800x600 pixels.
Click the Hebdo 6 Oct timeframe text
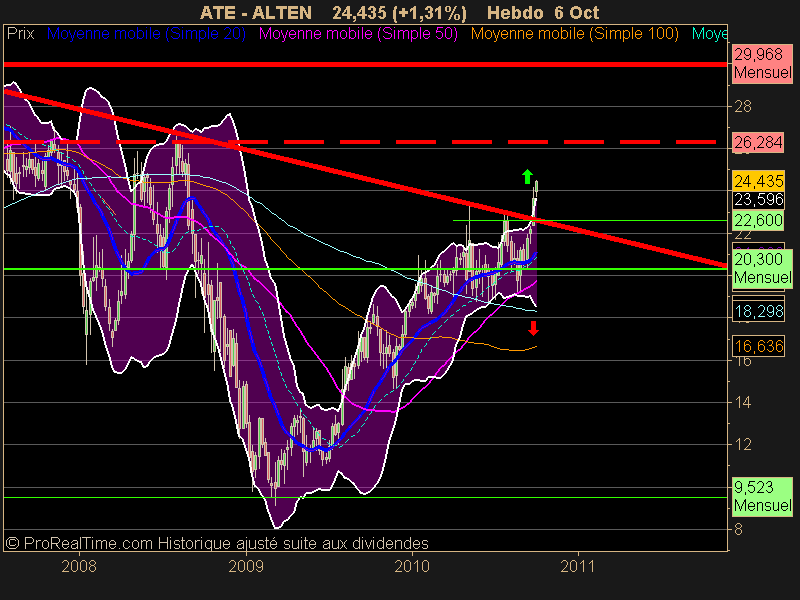point(543,13)
